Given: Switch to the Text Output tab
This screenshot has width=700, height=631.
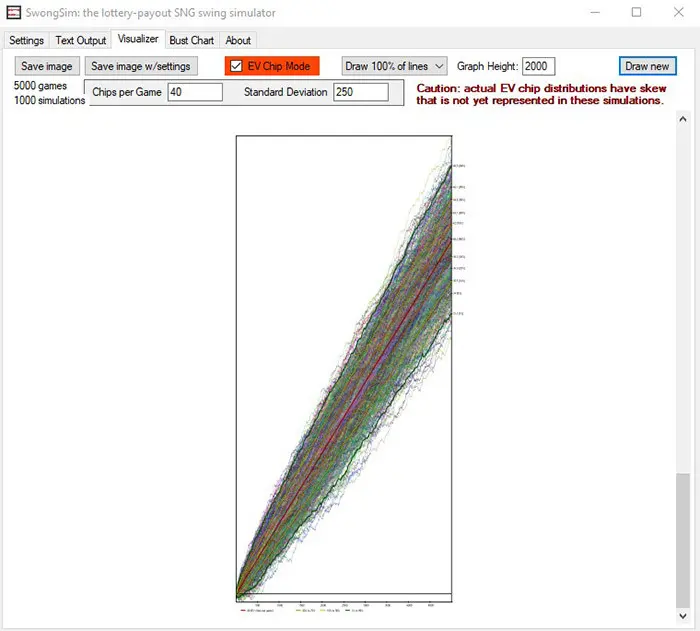Looking at the screenshot, I should coord(81,41).
